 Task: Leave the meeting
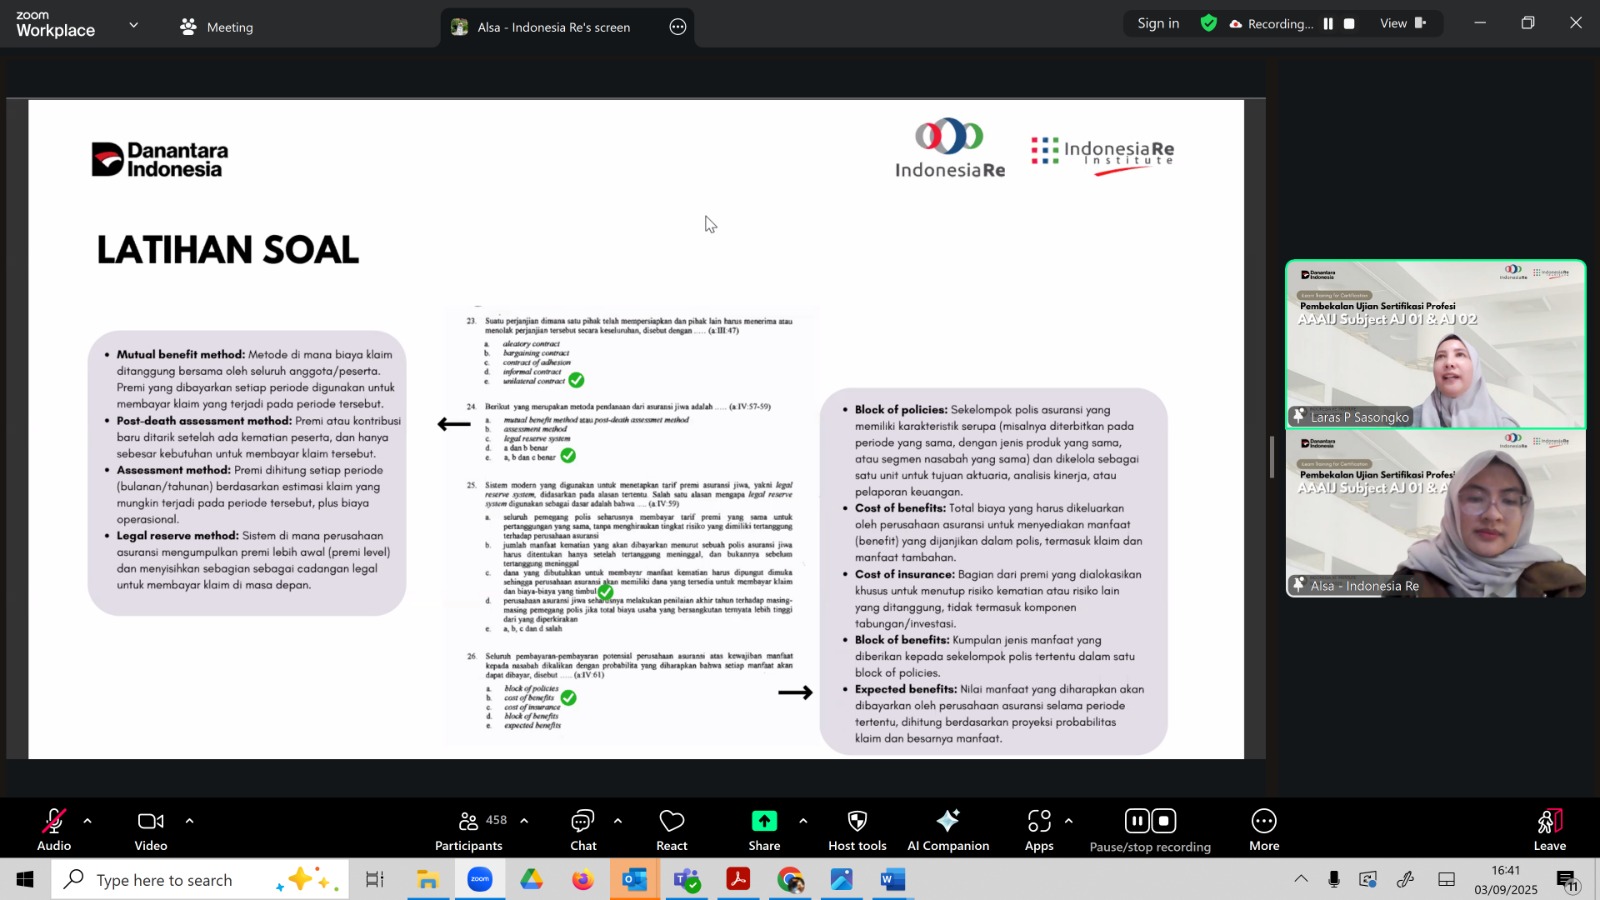[x=1549, y=830]
